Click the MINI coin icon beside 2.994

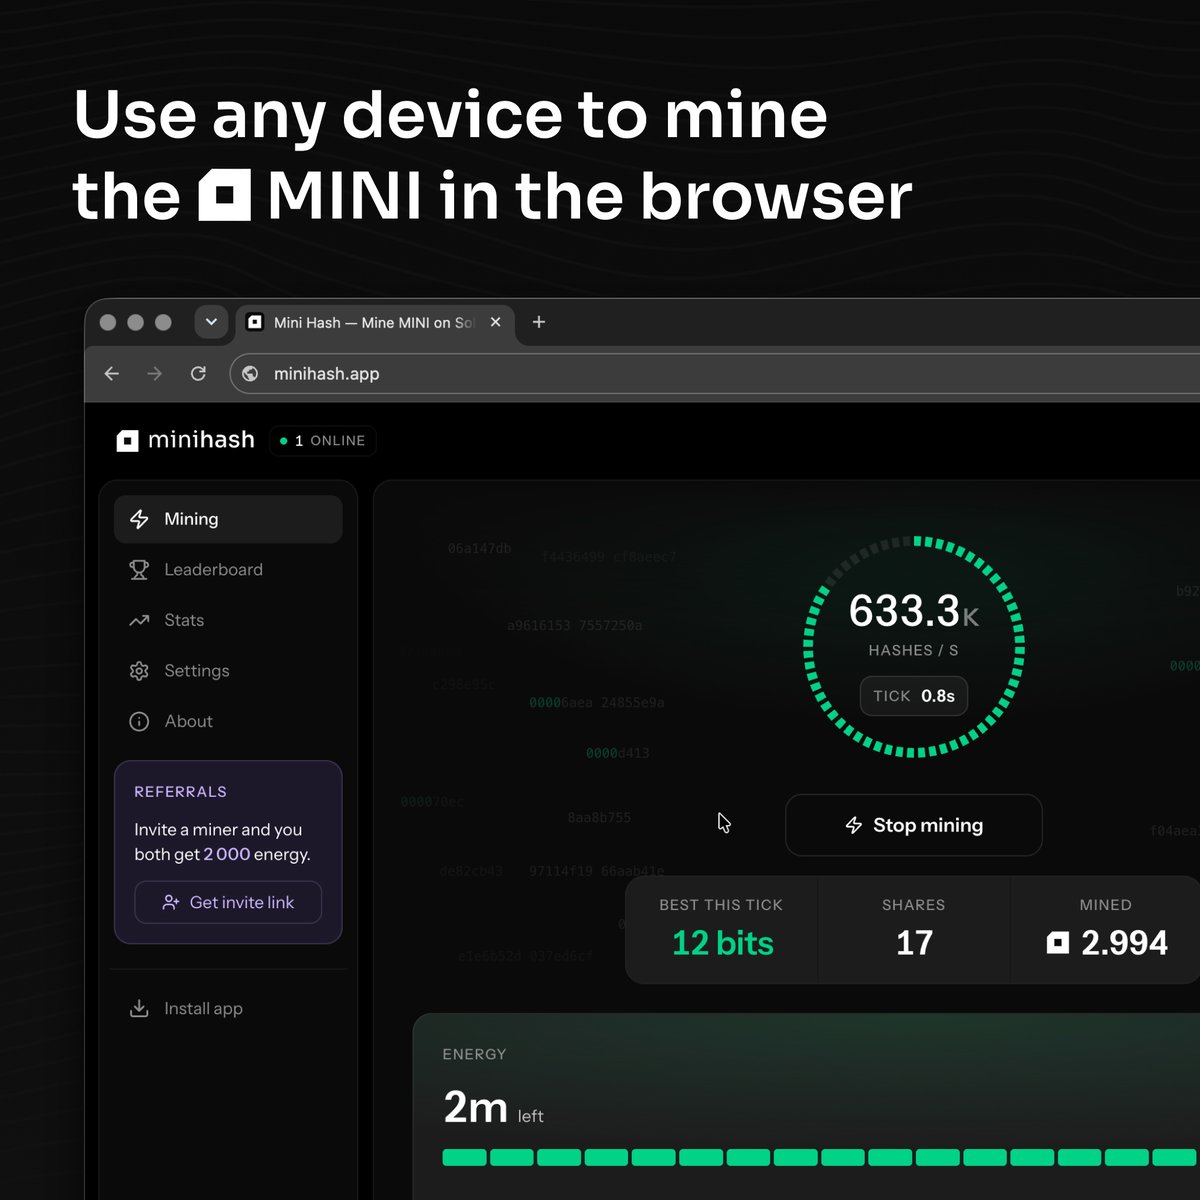(1057, 943)
